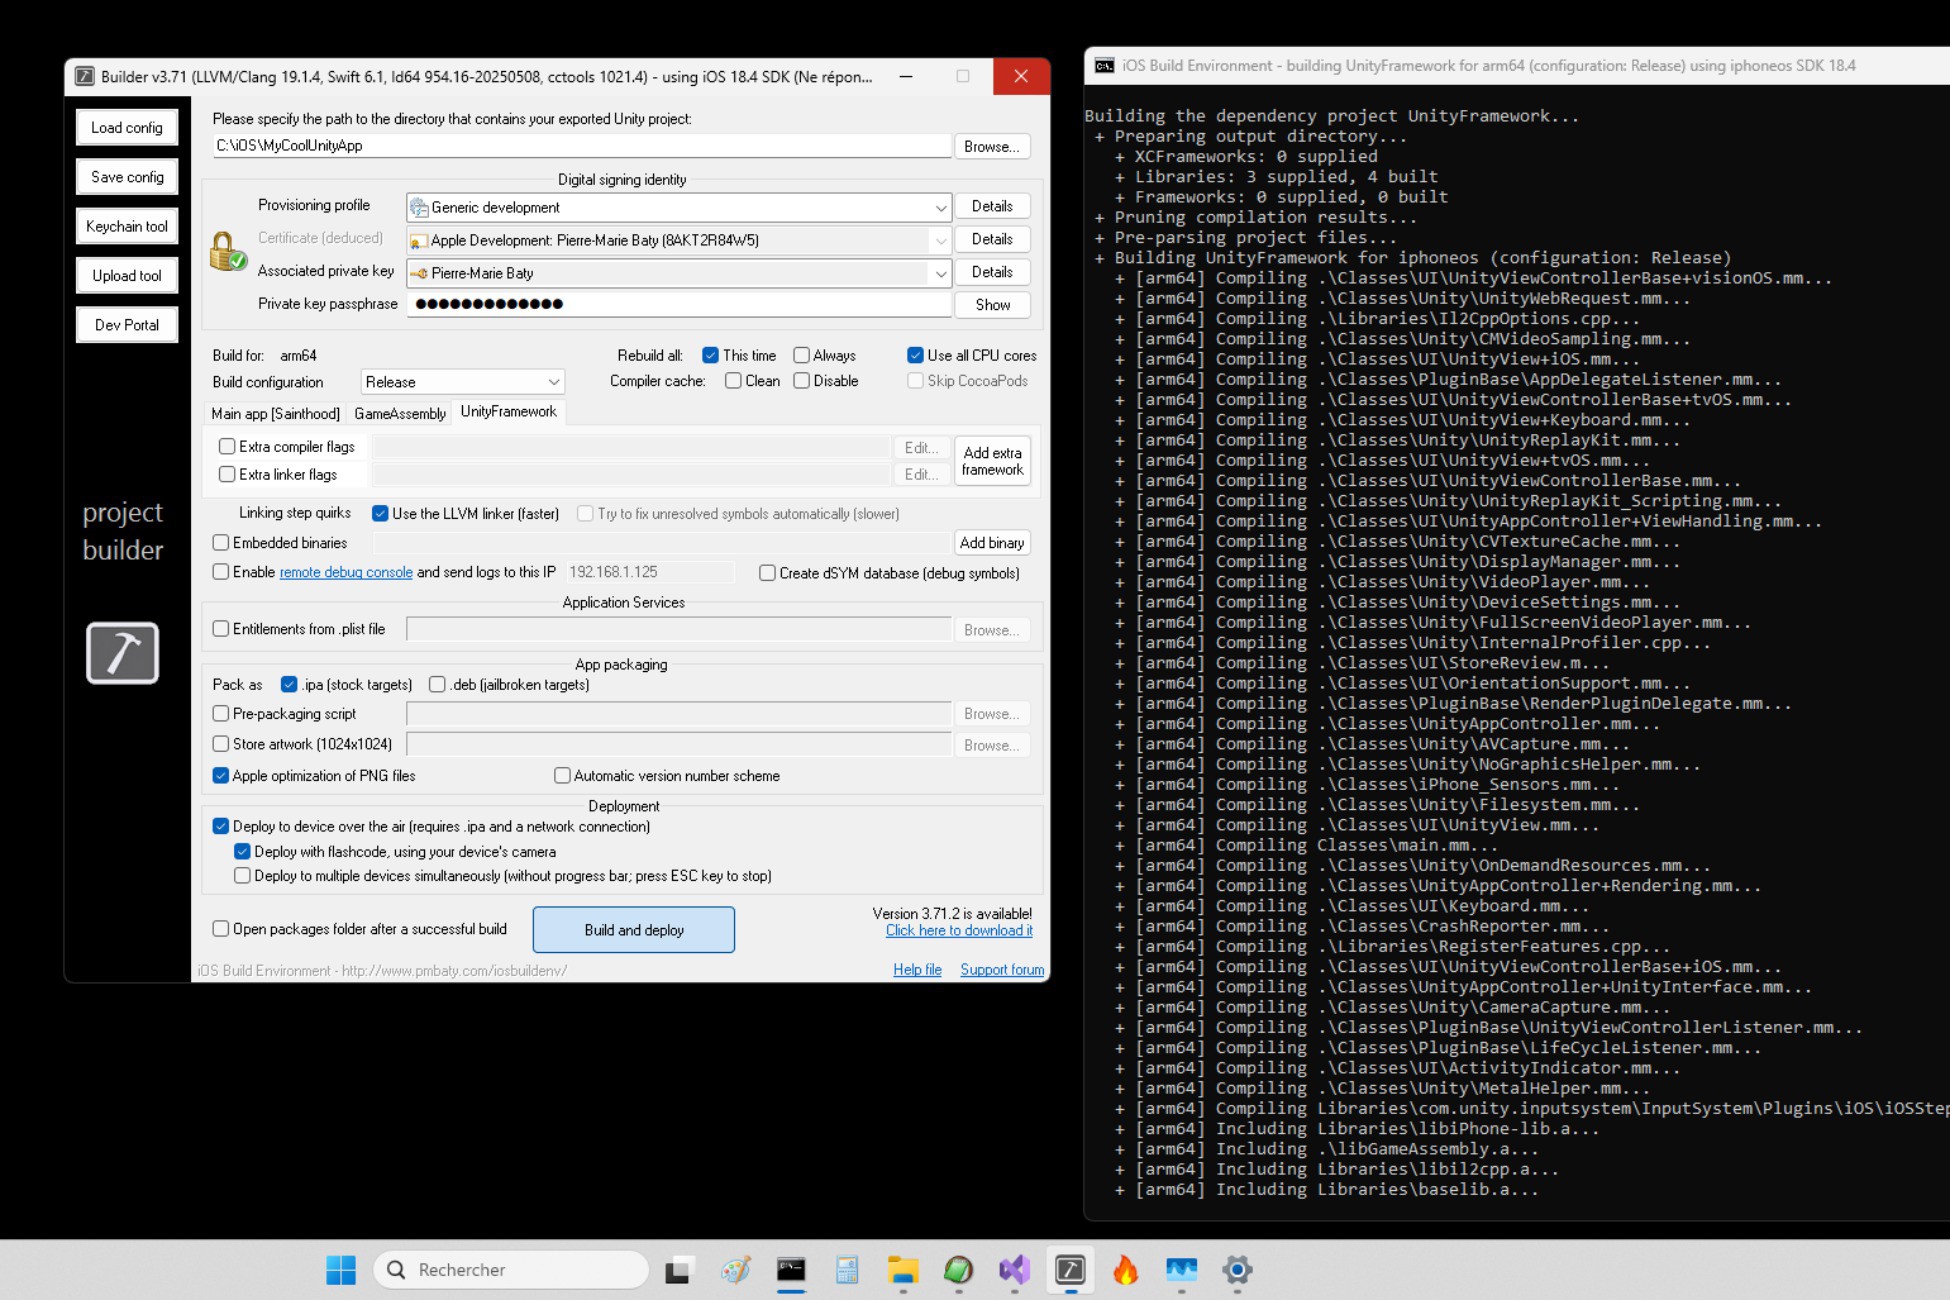Switch to the Builder hammer taskbar icon

click(1070, 1270)
